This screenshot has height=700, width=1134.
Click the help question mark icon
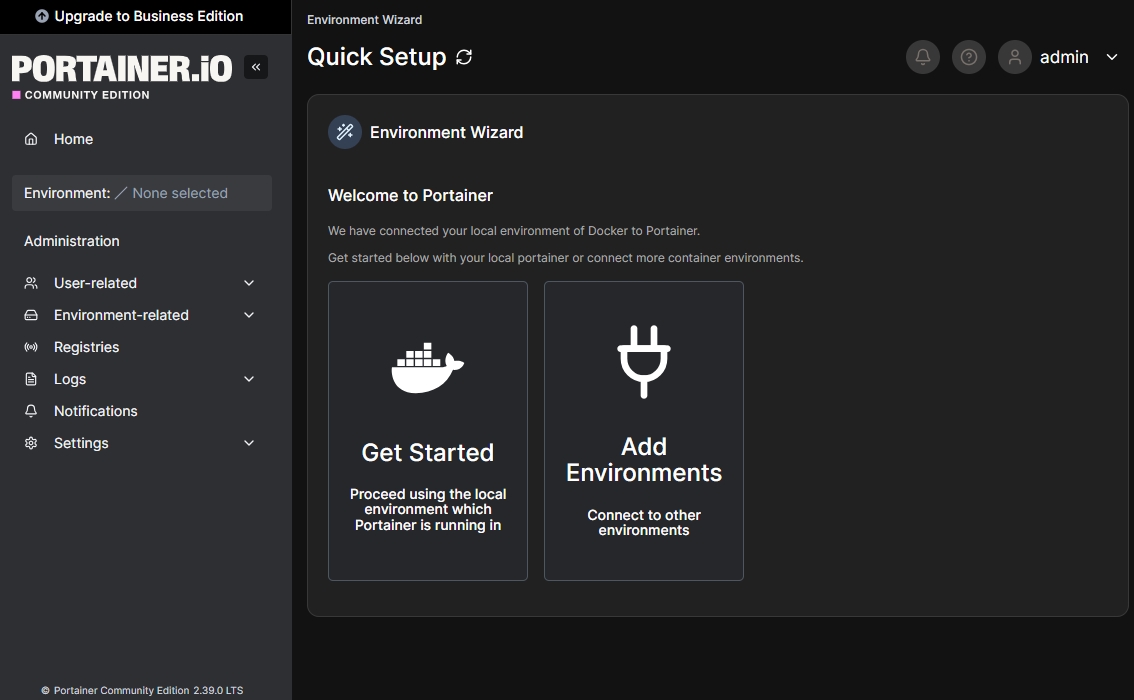pos(968,57)
